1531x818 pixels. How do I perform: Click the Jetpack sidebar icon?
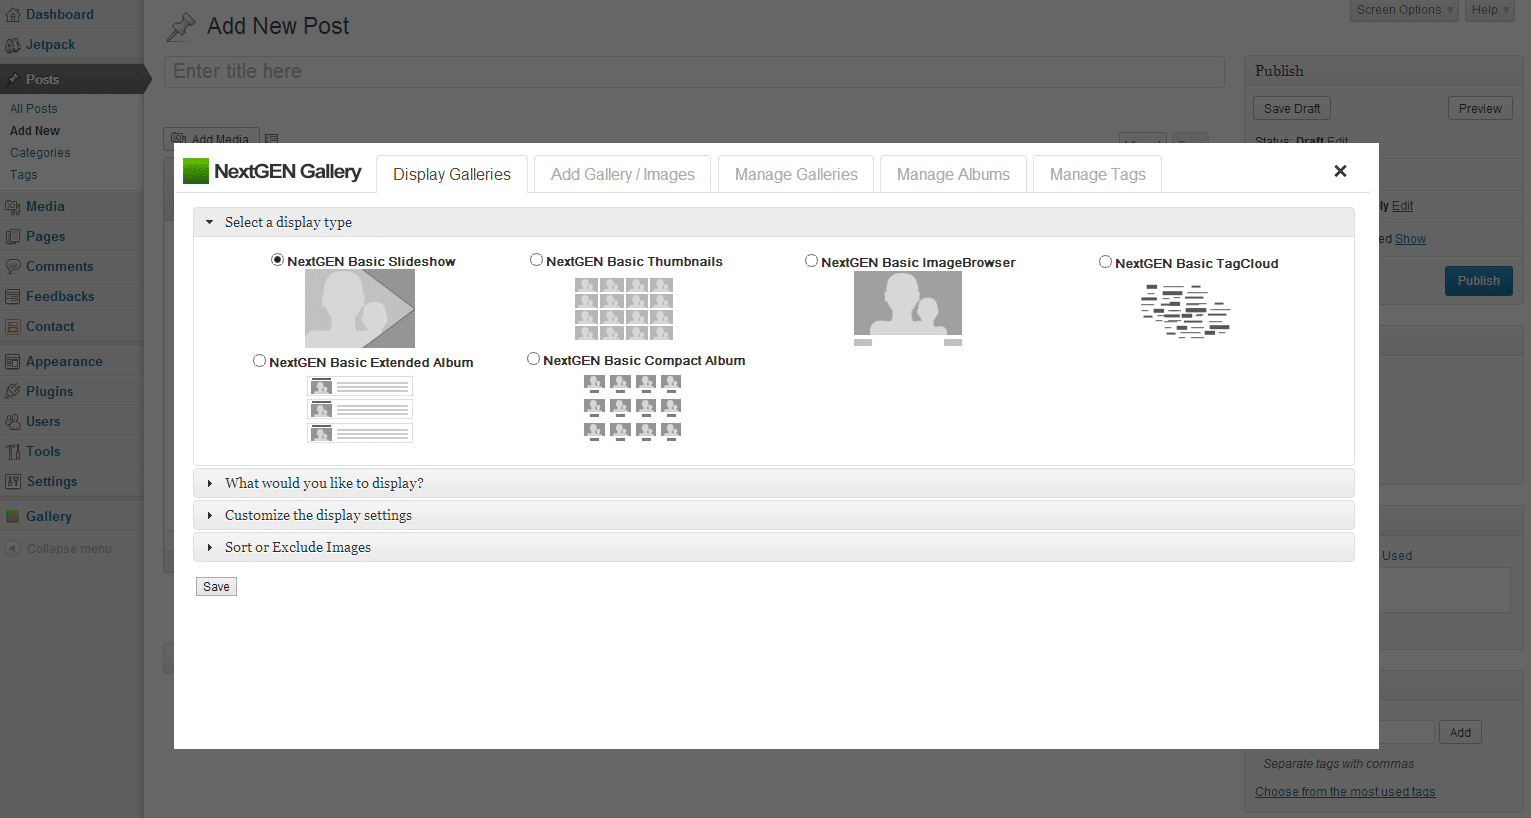[13, 45]
